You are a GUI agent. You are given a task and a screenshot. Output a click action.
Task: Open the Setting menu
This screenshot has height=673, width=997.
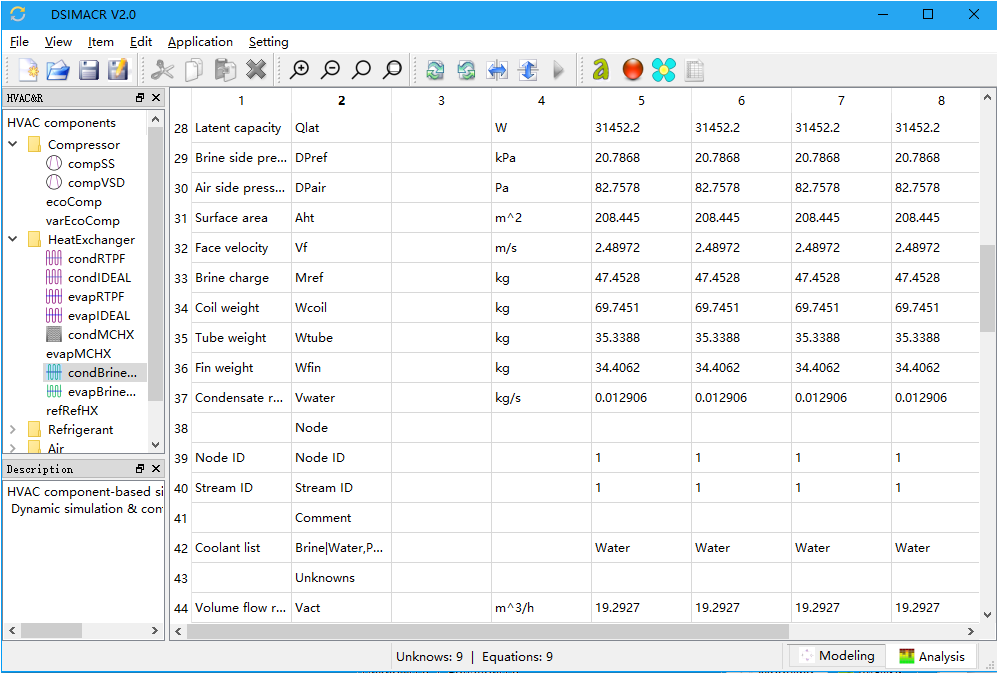coord(268,42)
